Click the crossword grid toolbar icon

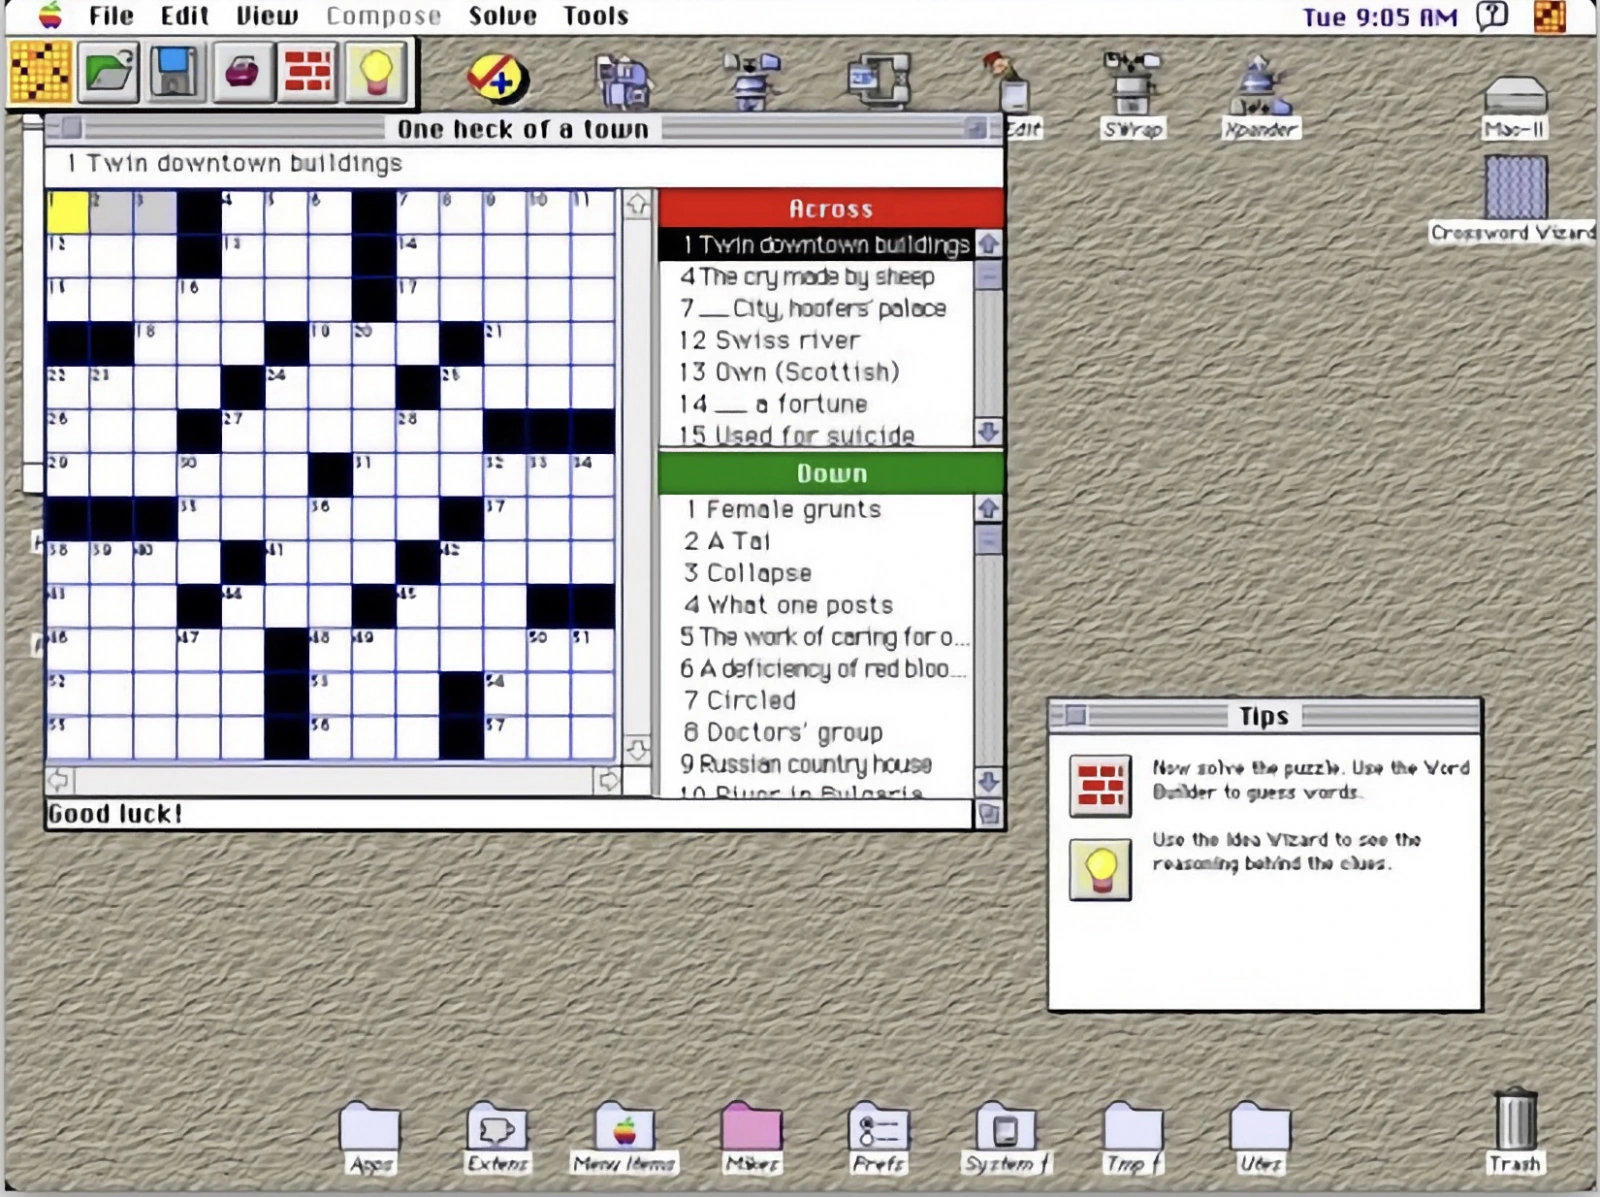40,72
